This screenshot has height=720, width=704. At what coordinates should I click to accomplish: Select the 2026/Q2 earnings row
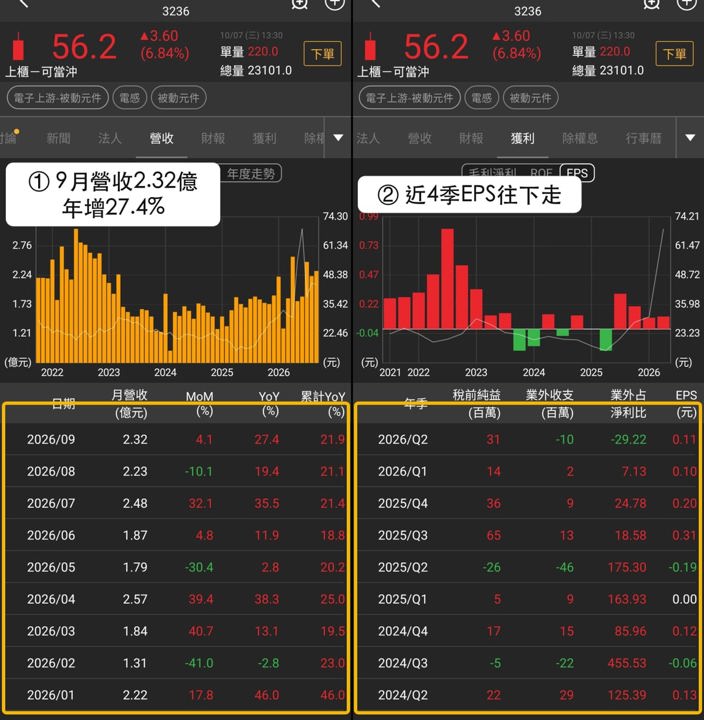pos(528,439)
